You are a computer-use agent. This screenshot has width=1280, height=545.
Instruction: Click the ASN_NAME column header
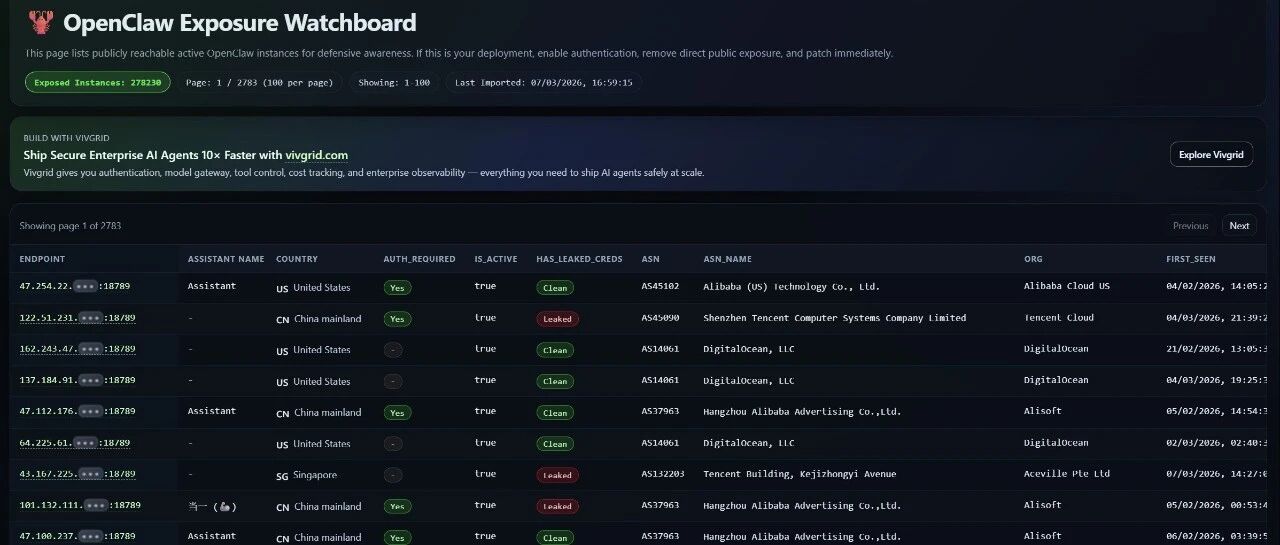point(727,259)
